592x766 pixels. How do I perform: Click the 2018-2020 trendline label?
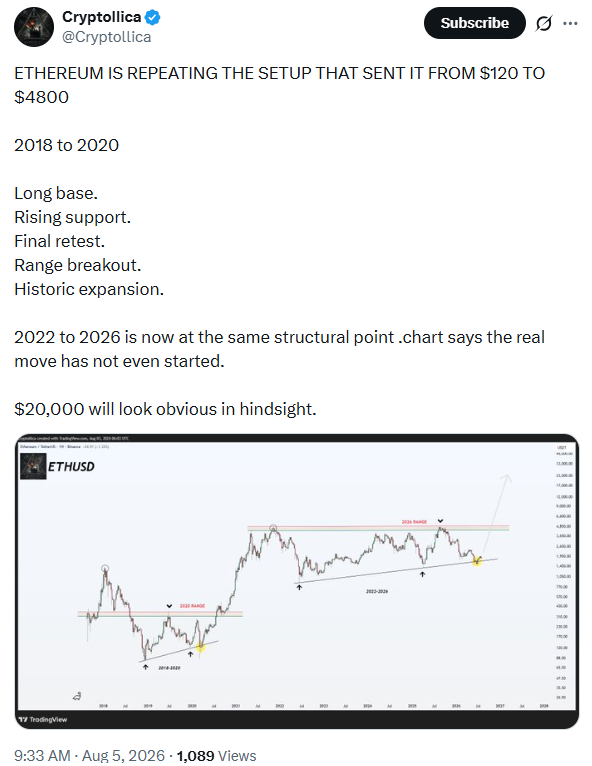tap(169, 667)
